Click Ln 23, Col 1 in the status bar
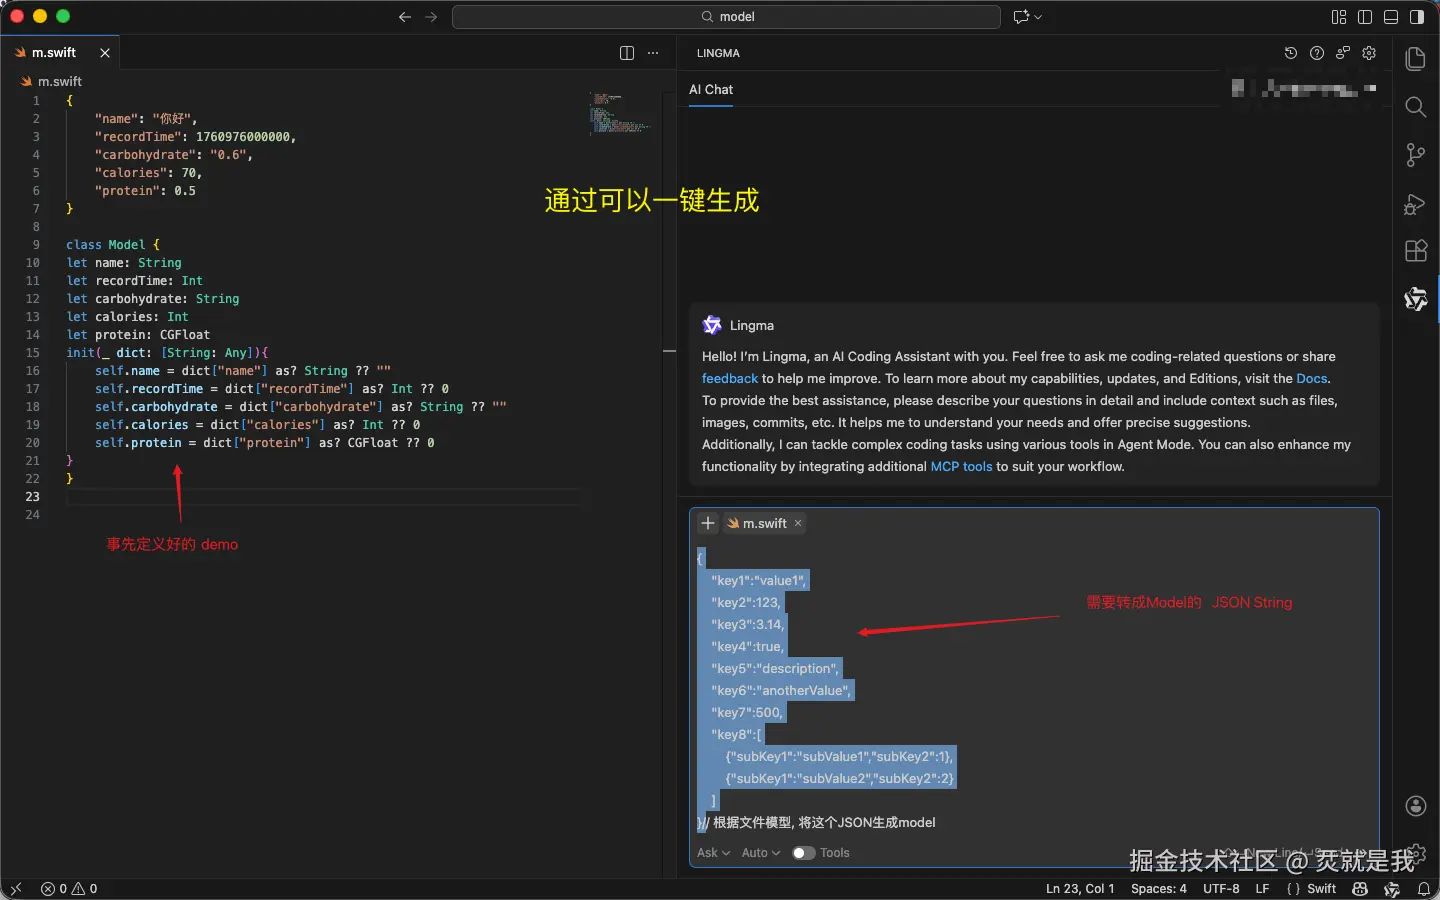The image size is (1440, 900). (x=1080, y=889)
